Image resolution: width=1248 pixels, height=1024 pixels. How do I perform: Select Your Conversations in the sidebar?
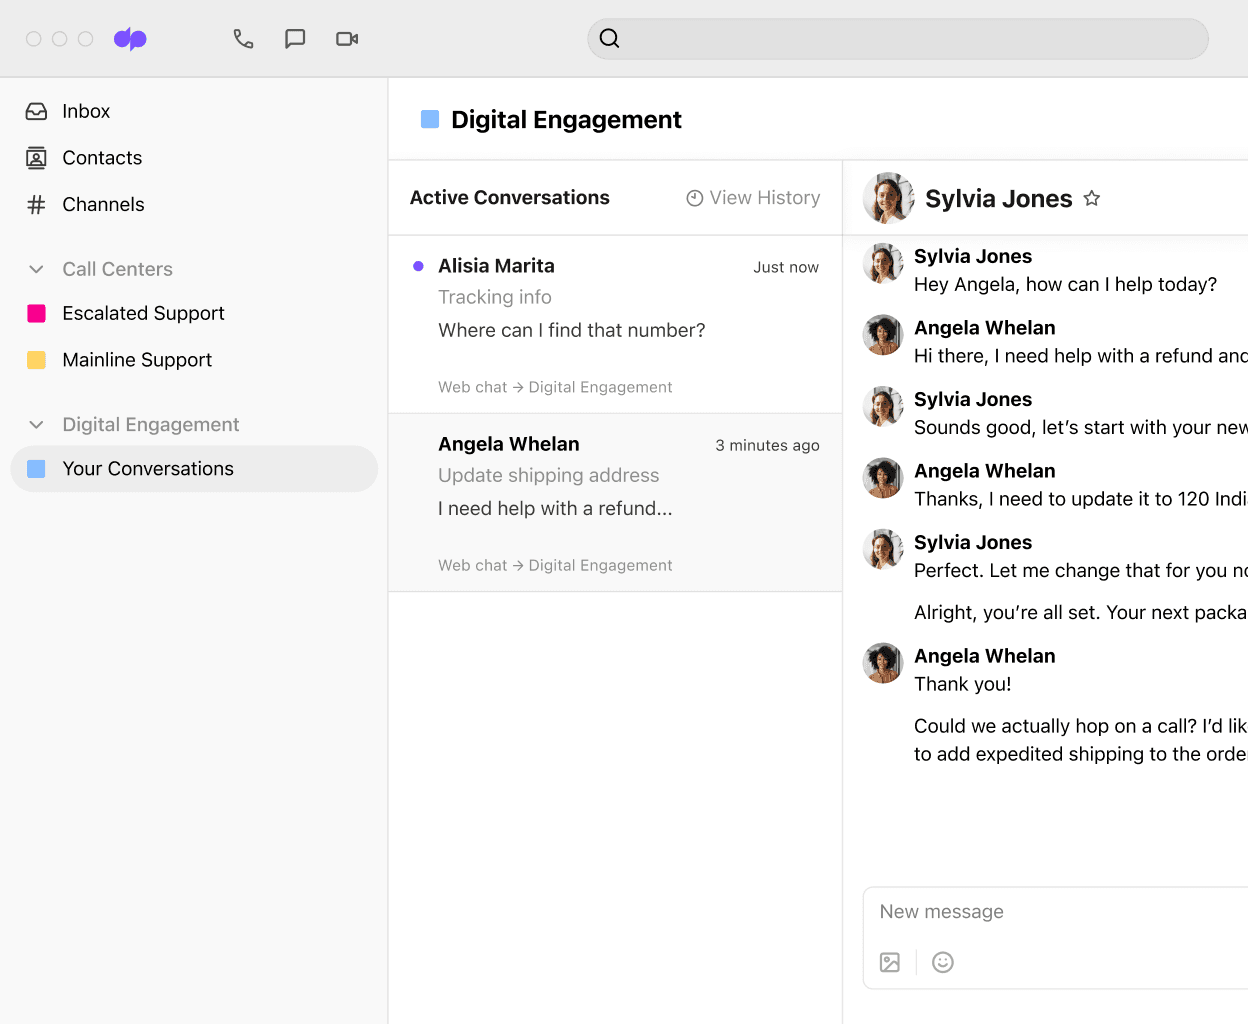point(148,468)
